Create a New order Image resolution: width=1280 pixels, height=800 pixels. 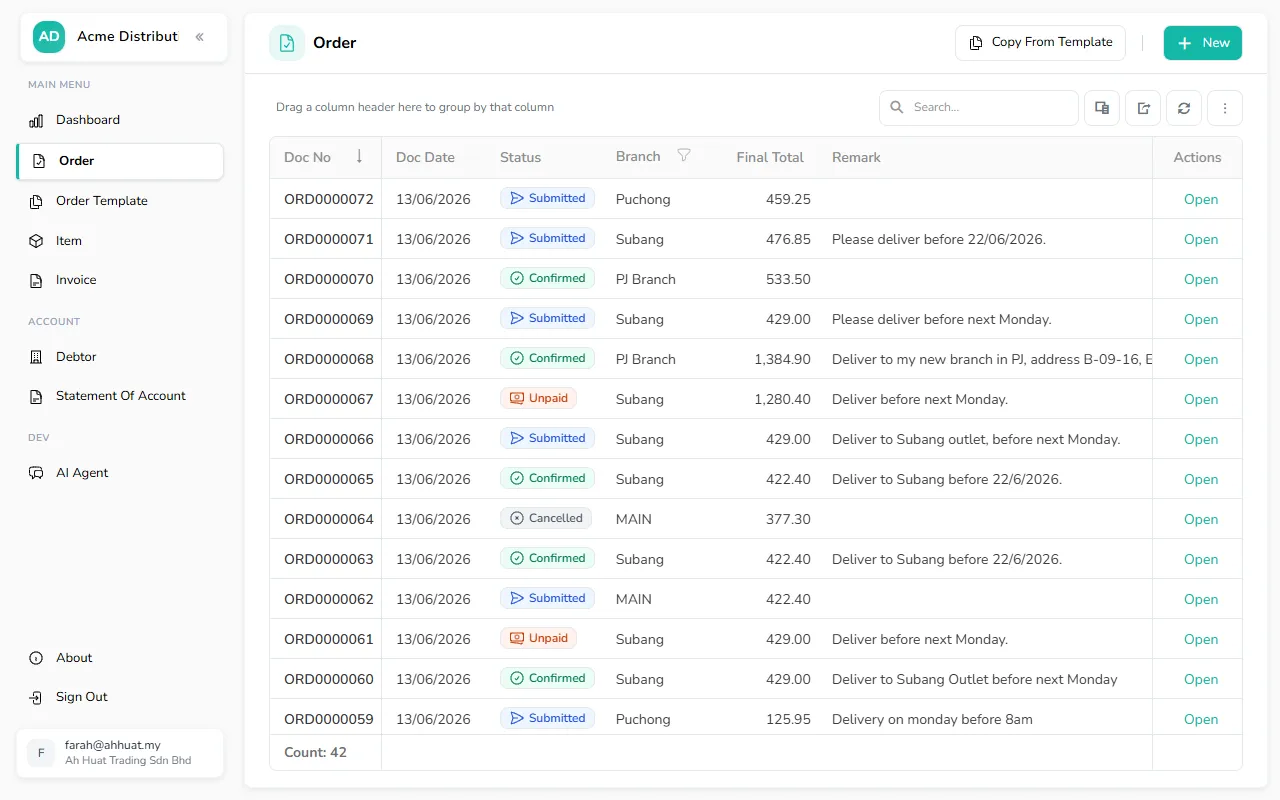pyautogui.click(x=1203, y=43)
